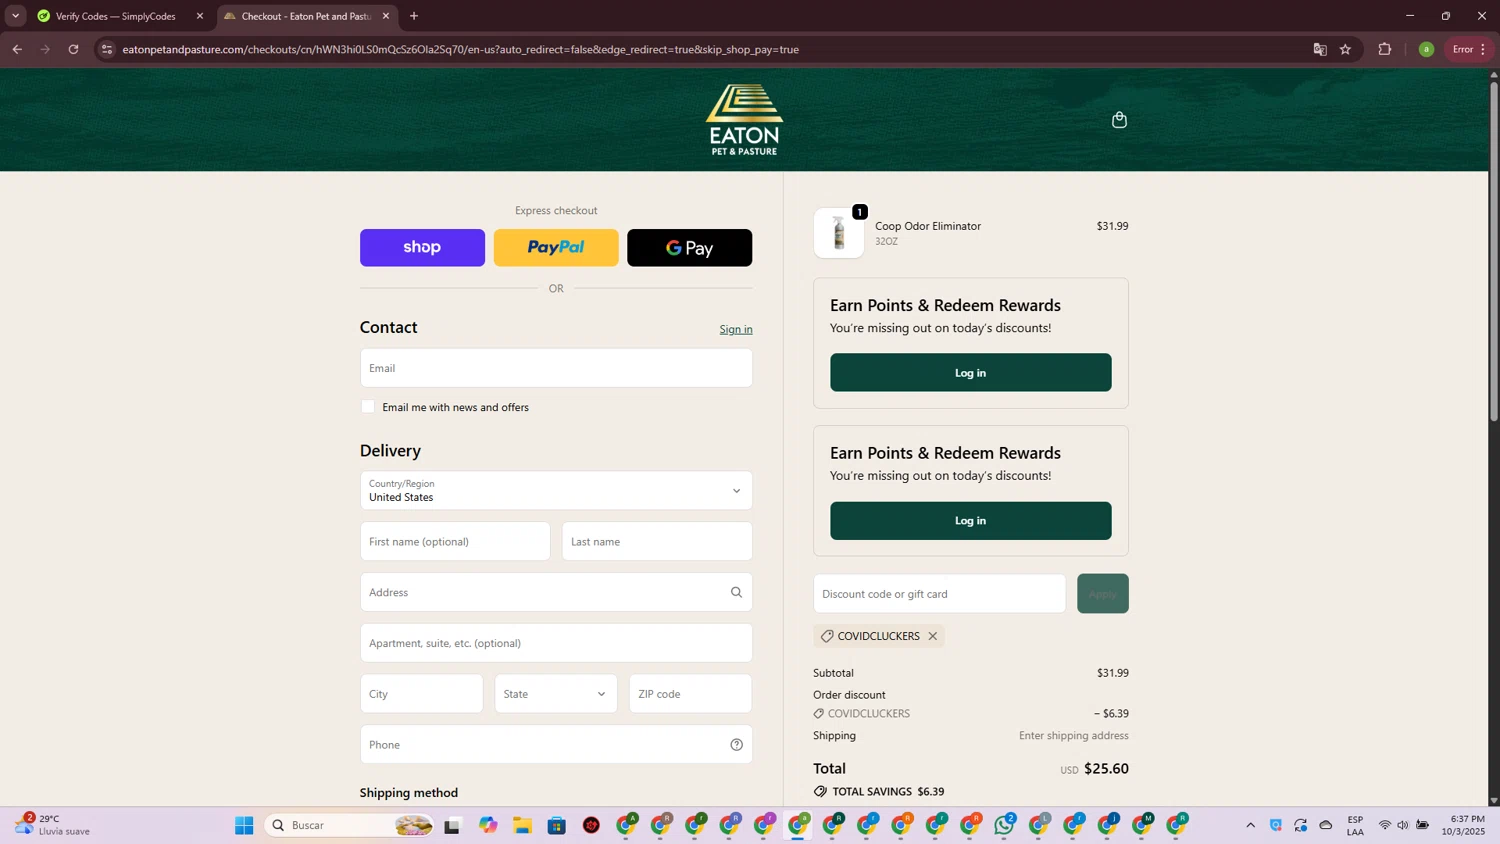Focus the Email input field
The height and width of the screenshot is (844, 1500).
click(x=556, y=368)
